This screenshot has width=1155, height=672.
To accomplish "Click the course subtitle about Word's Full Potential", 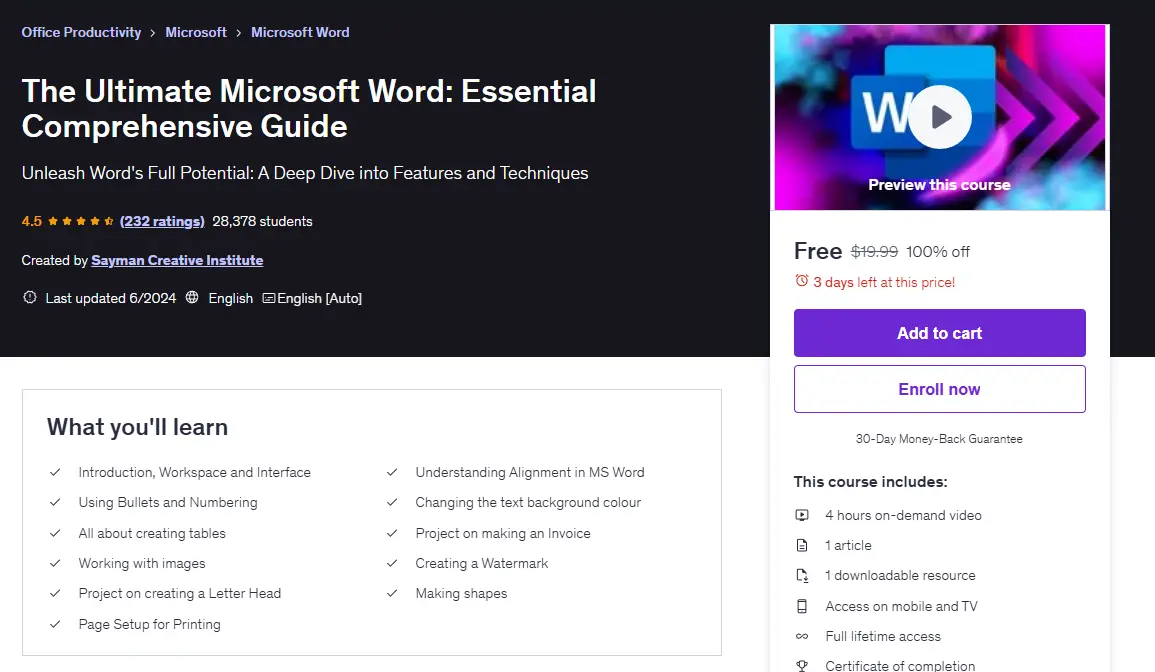I will (x=305, y=173).
